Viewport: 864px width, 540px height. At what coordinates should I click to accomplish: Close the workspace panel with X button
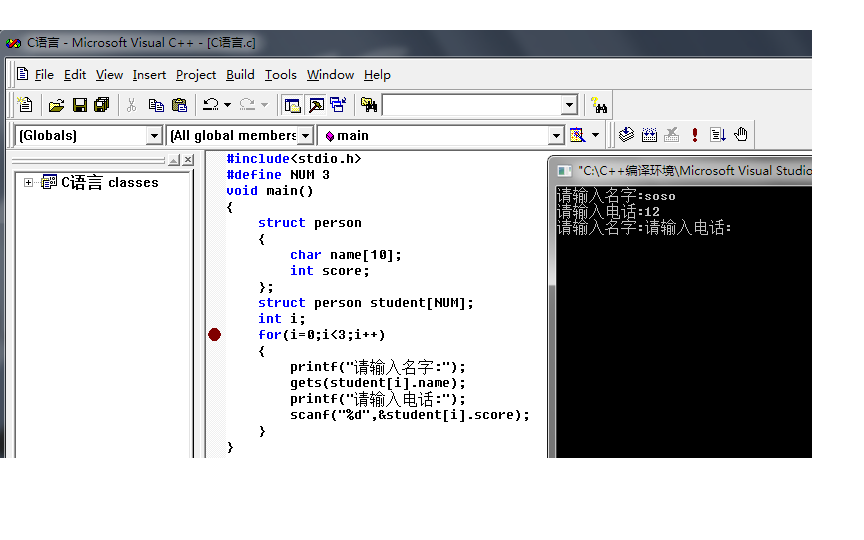[188, 160]
